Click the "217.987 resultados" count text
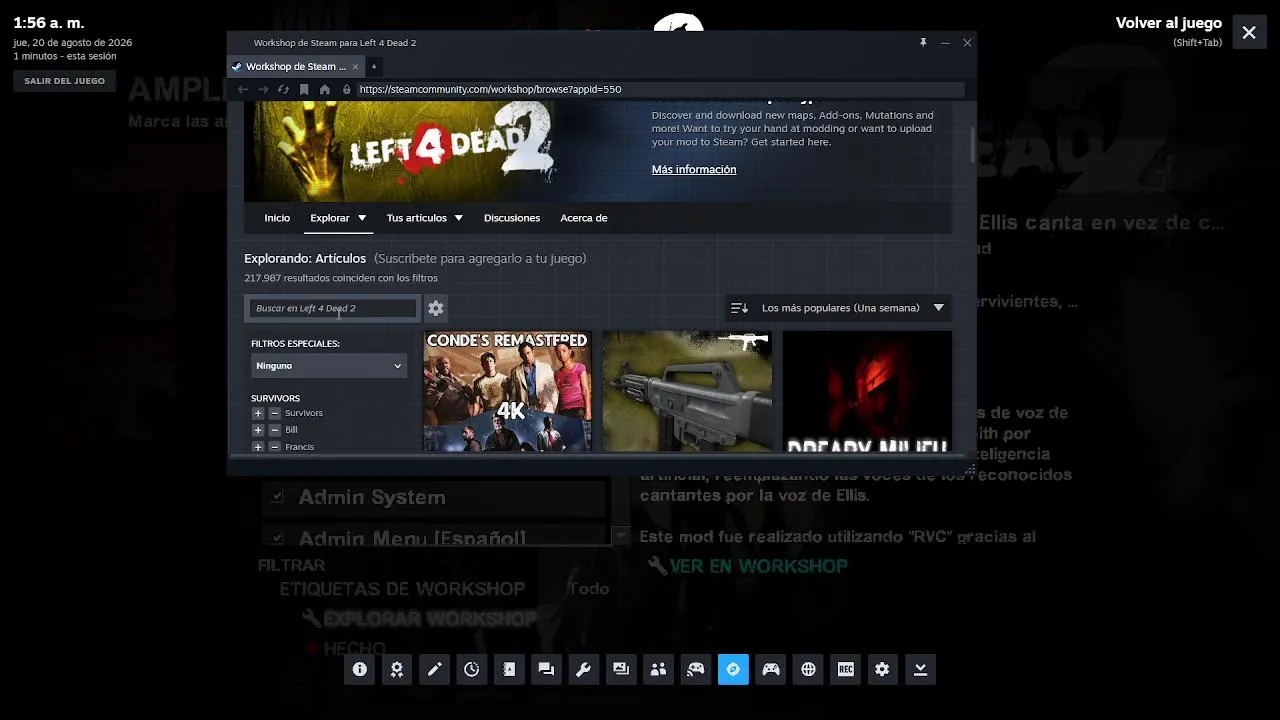Image resolution: width=1280 pixels, height=720 pixels. (x=341, y=278)
